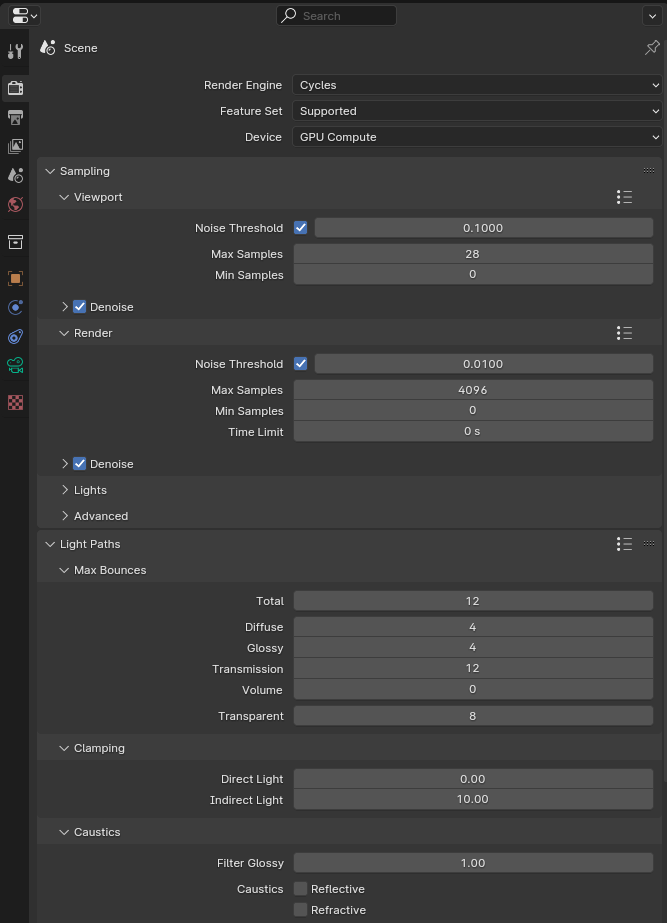Open View Layer properties tab
Image resolution: width=667 pixels, height=923 pixels.
tap(15, 146)
